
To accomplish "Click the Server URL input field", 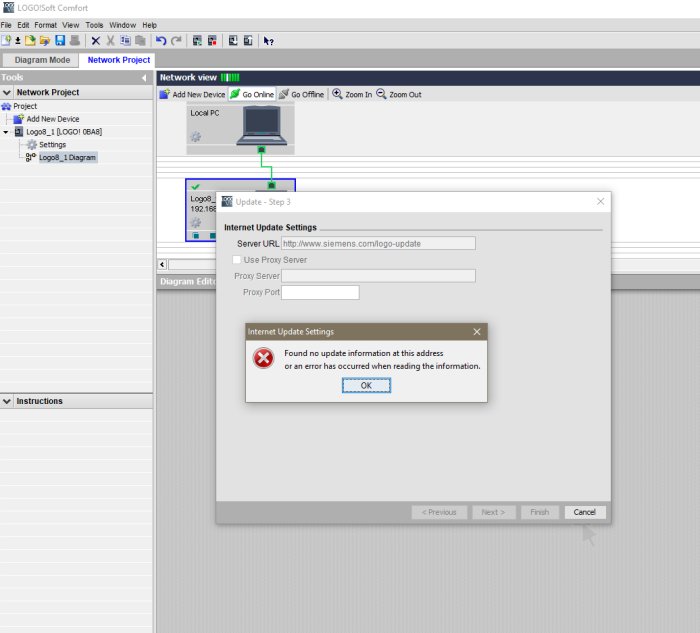I will click(x=379, y=243).
